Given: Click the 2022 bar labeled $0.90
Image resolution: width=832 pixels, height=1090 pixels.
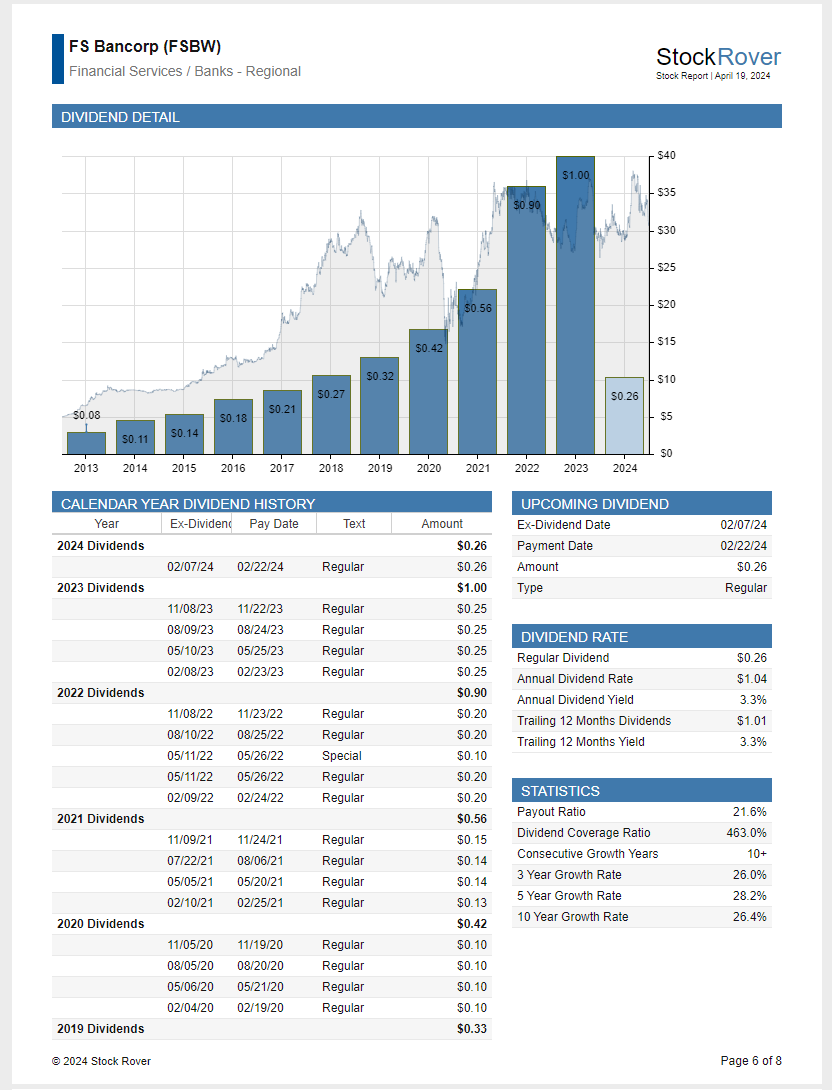Looking at the screenshot, I should [526, 320].
